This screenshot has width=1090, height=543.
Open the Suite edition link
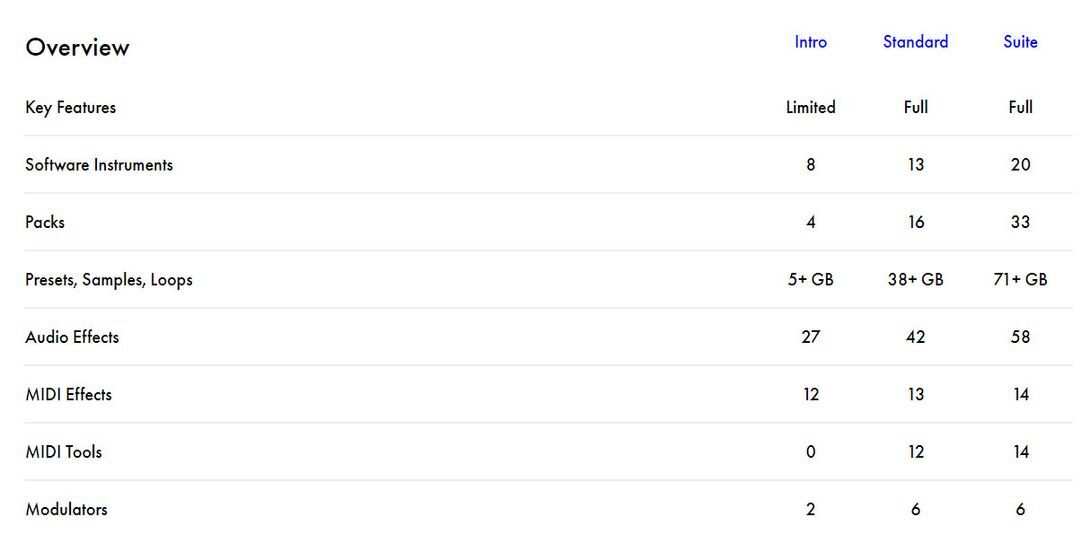1020,42
